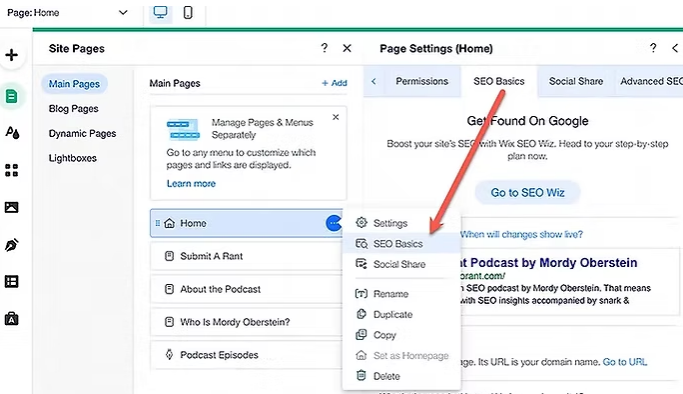Collapse Page Settings with back chevron
The width and height of the screenshot is (683, 394).
[675, 48]
